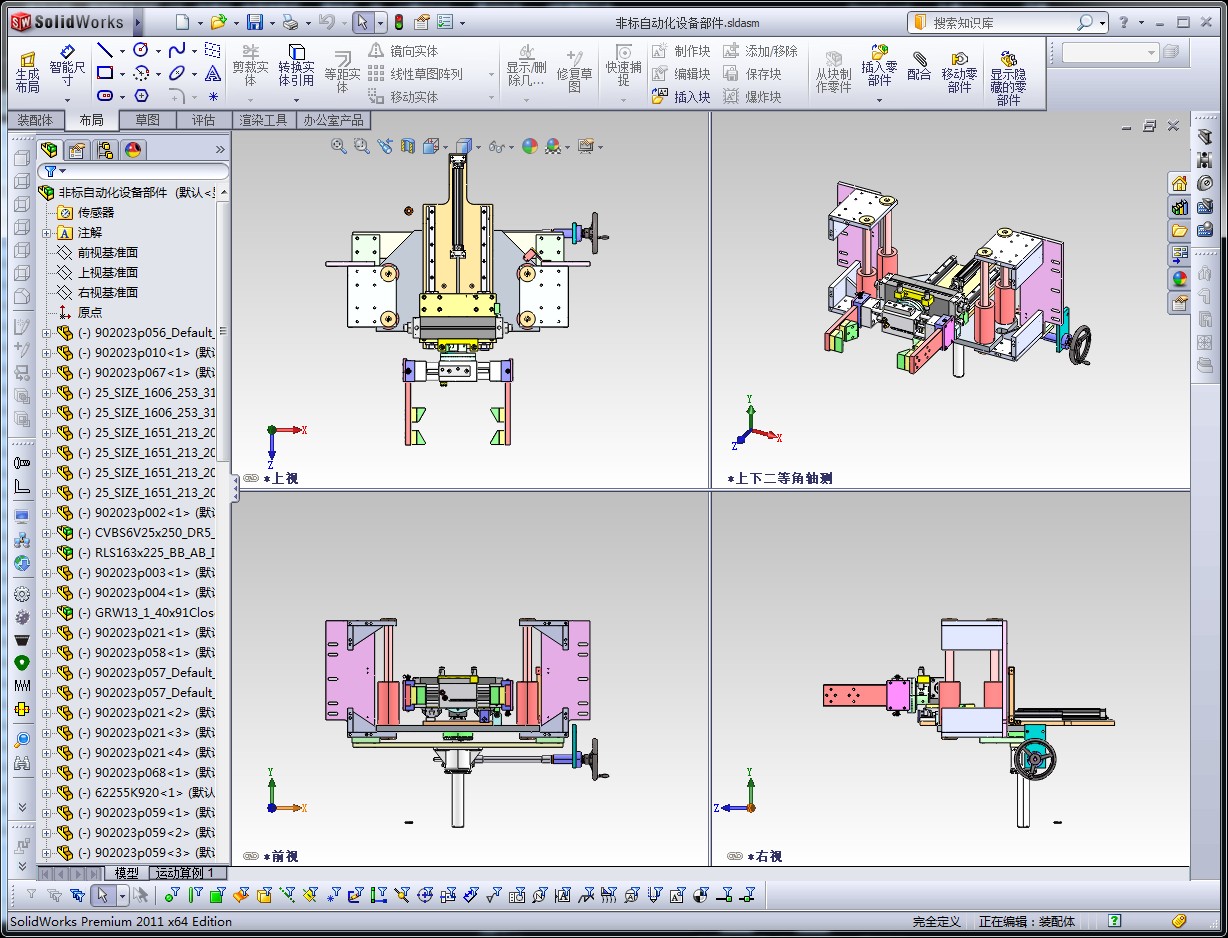Expand the FeatureManager tabs chevron
Viewport: 1228px width, 938px height.
(220, 150)
